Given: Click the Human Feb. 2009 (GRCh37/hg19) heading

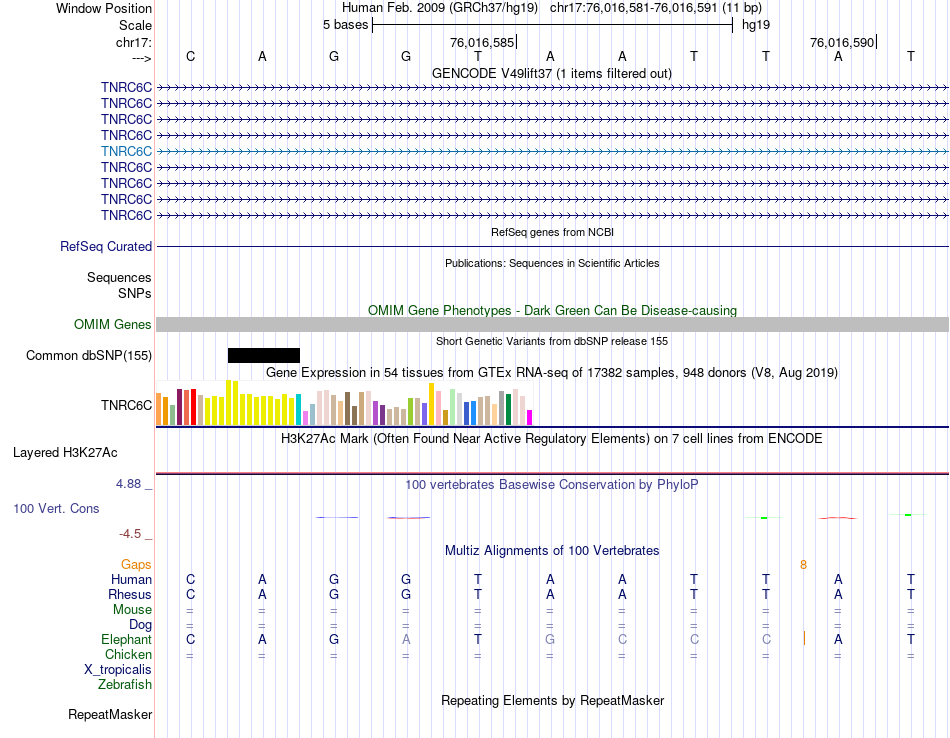Looking at the screenshot, I should 440,8.
